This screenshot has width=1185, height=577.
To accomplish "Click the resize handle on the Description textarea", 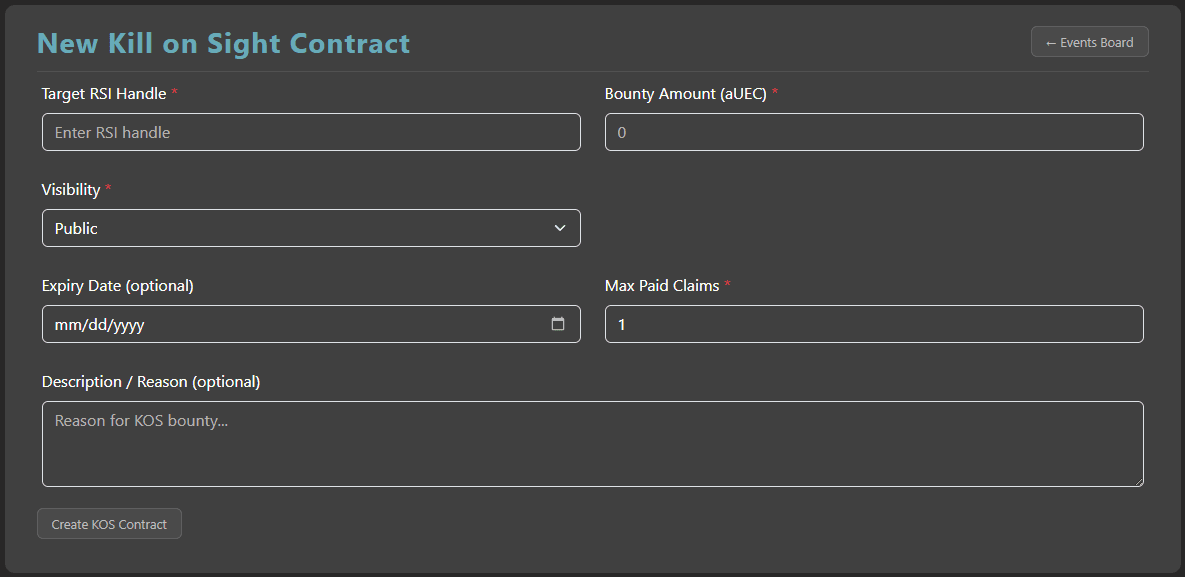I will 1139,482.
